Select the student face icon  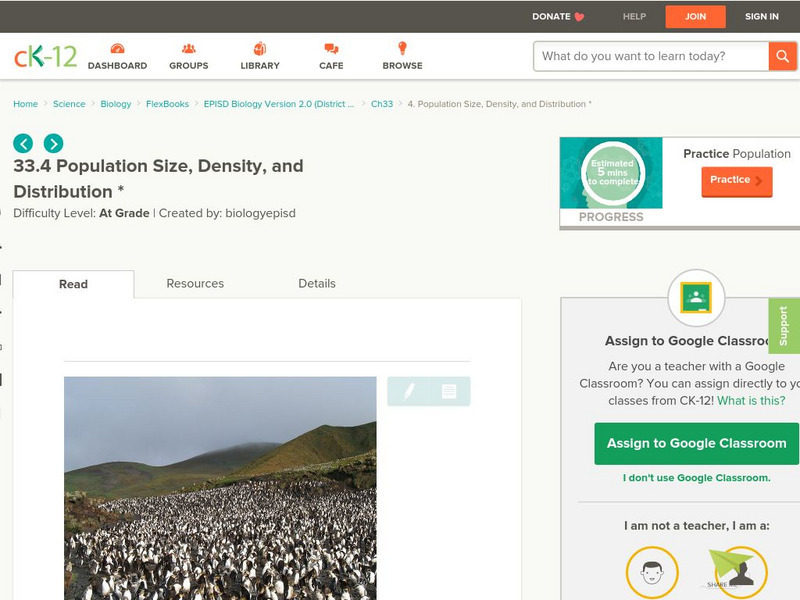(652, 572)
